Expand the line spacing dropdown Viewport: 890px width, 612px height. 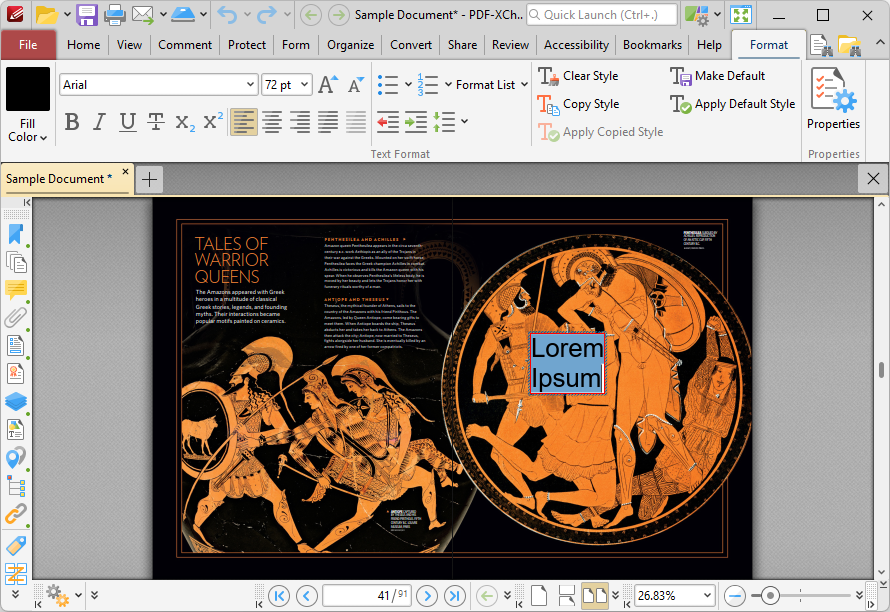pyautogui.click(x=465, y=121)
